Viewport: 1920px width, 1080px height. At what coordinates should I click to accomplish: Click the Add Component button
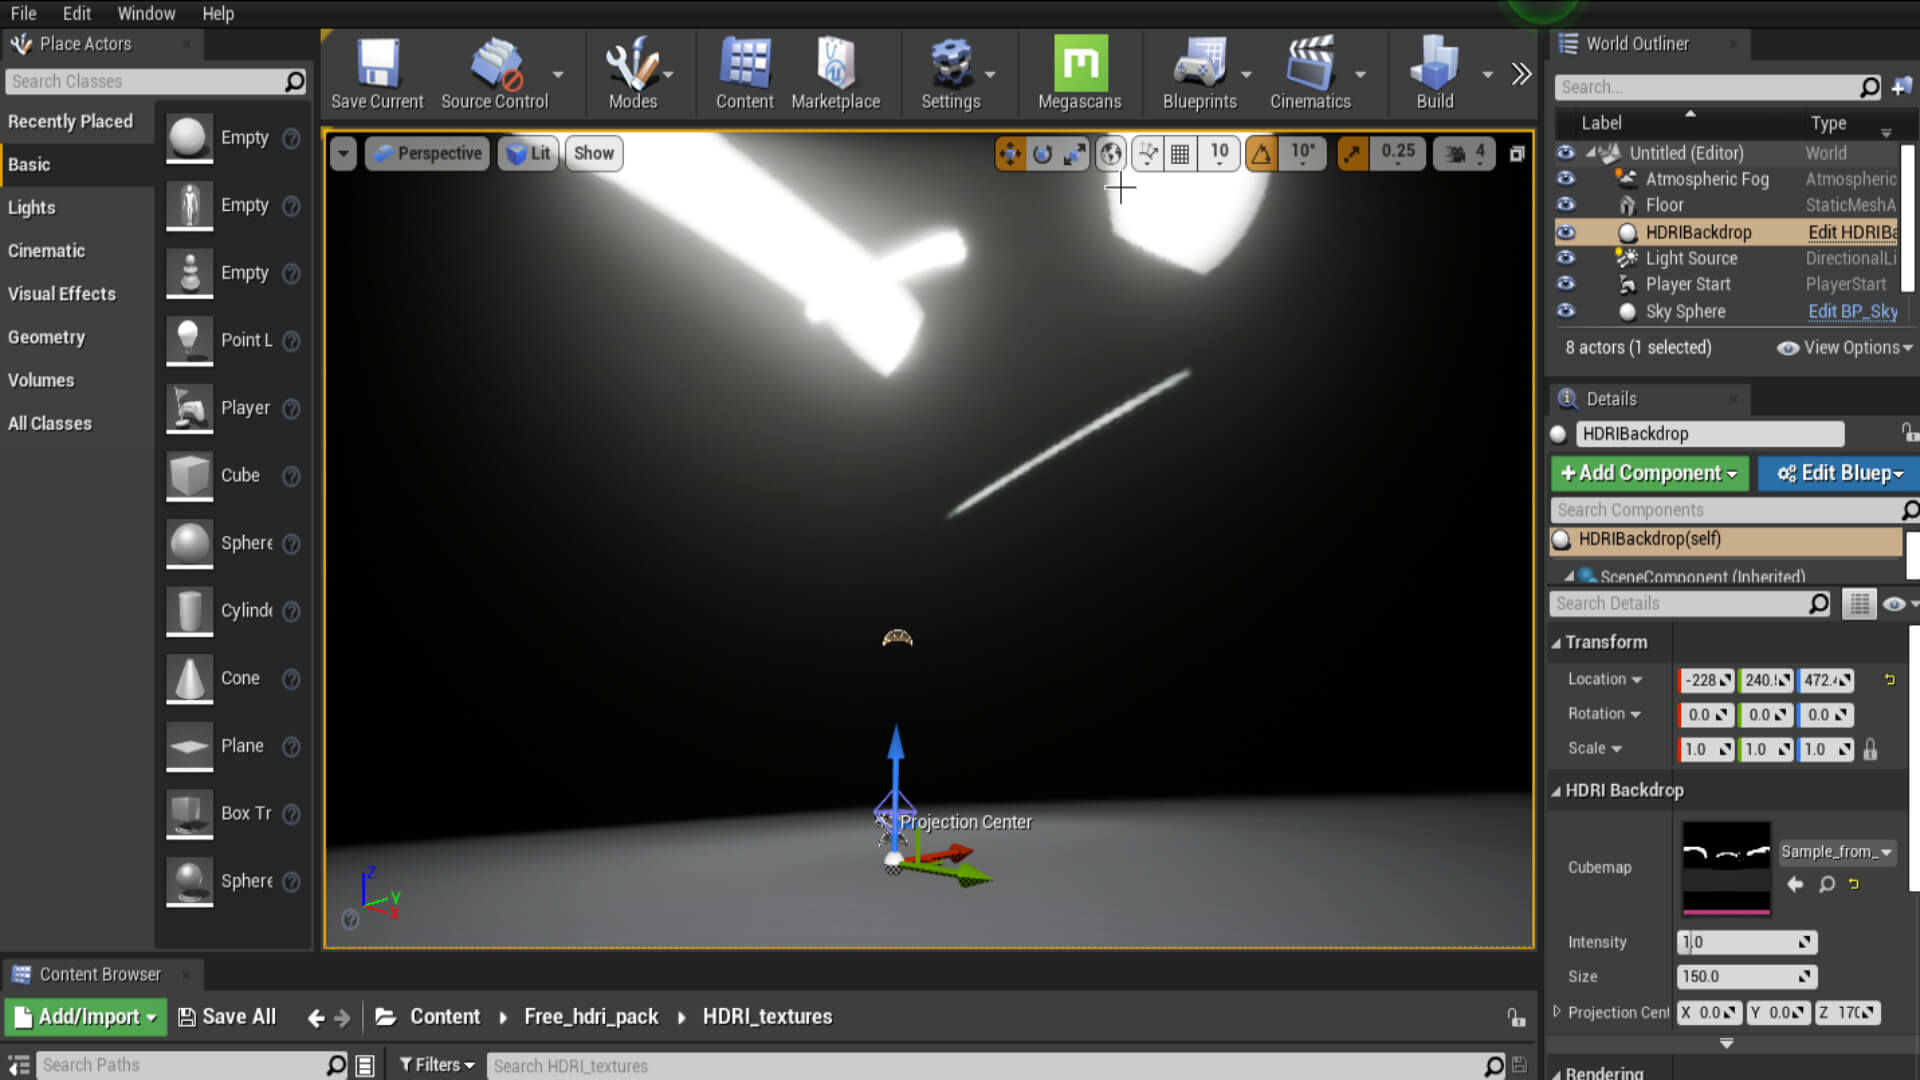click(1649, 473)
